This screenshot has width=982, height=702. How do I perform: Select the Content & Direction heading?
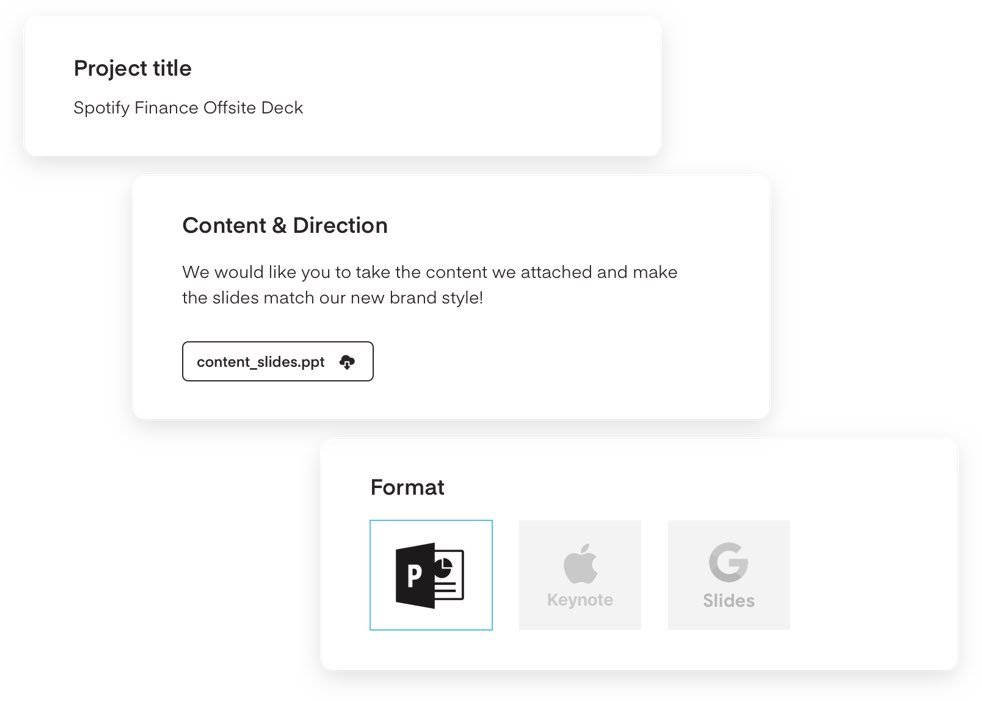(x=285, y=225)
